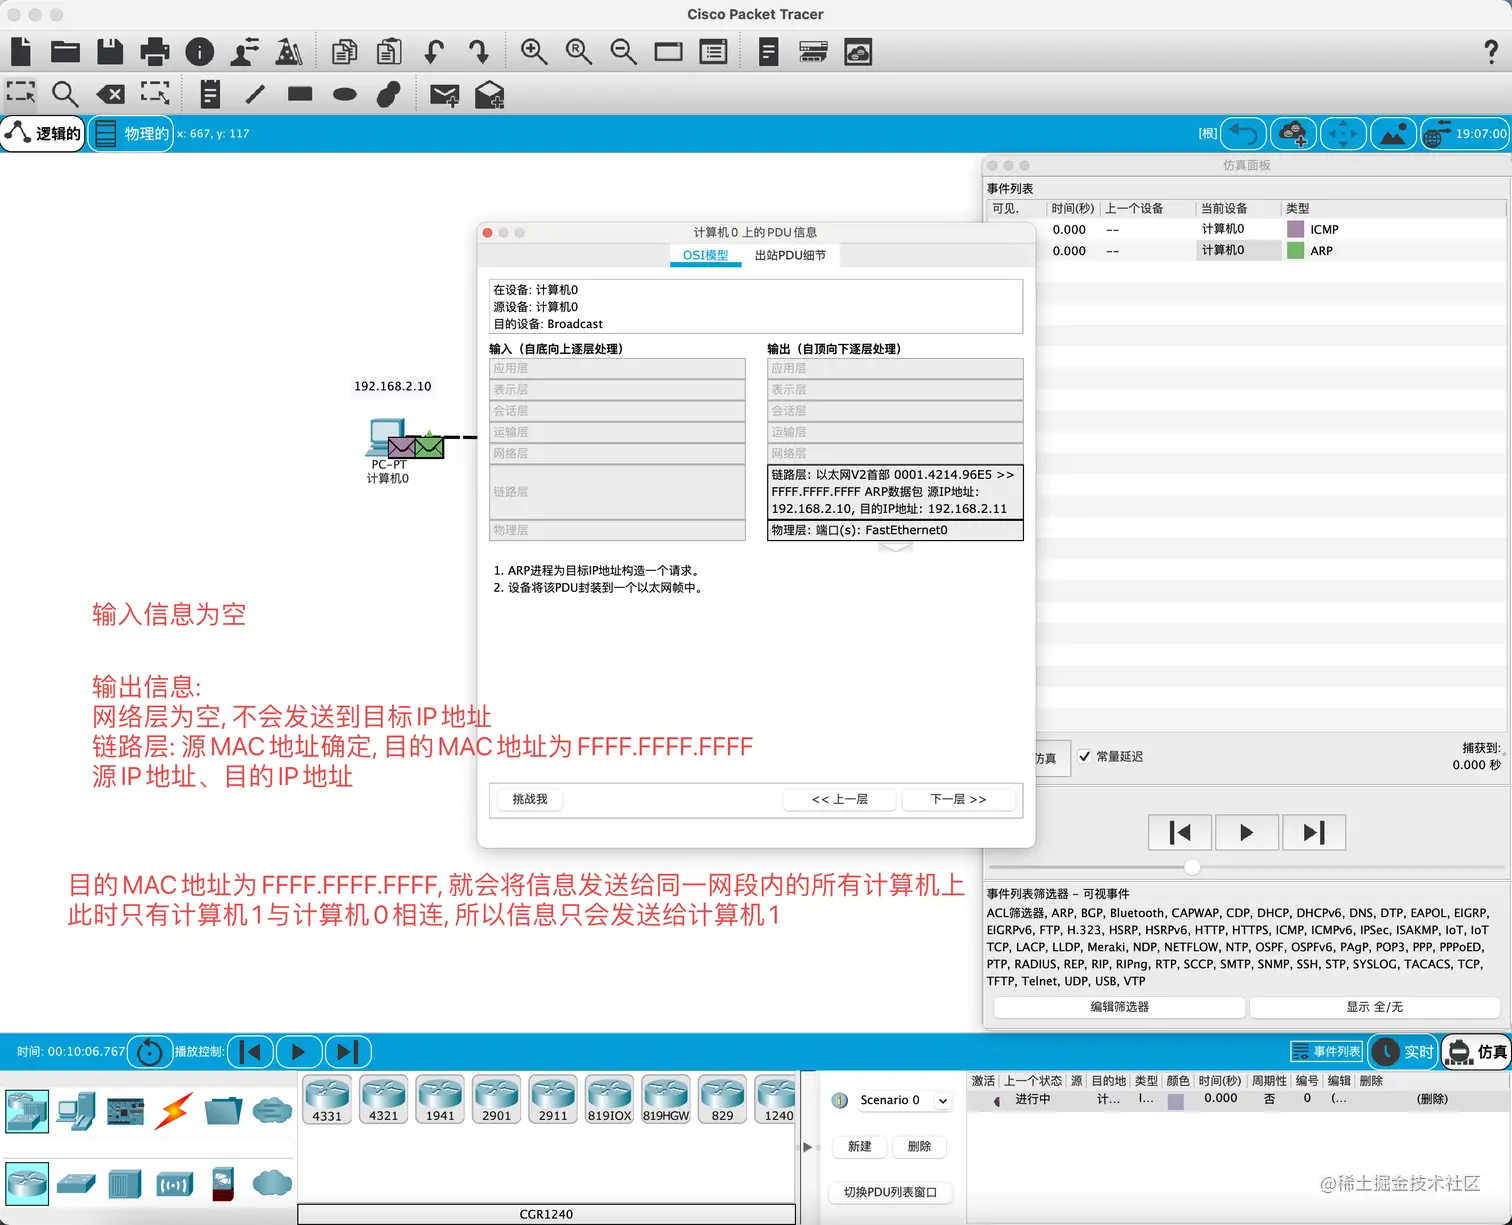Open help with question mark icon
The height and width of the screenshot is (1225, 1512).
tap(1491, 51)
